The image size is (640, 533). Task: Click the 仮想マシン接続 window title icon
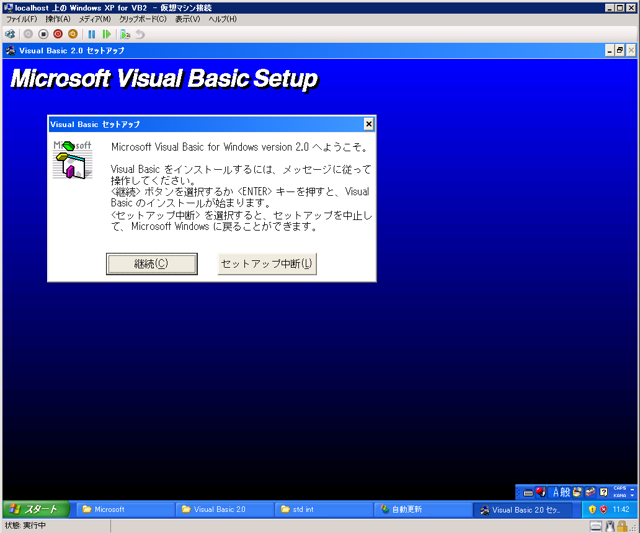coord(8,8)
